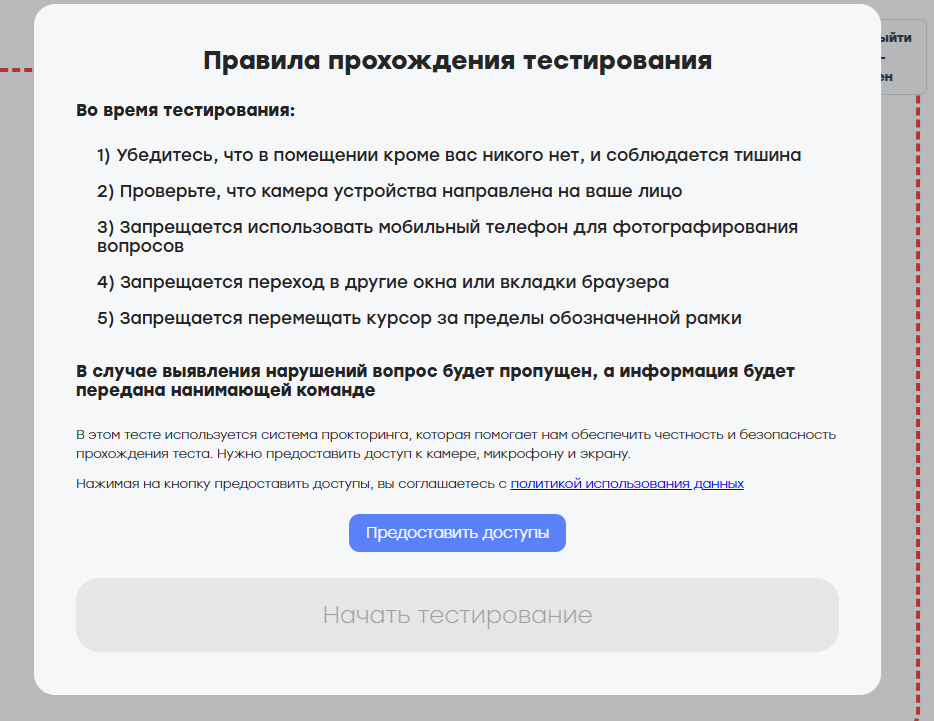This screenshot has width=934, height=721.
Task: Click the red dashed line at top left
Action: pyautogui.click(x=16, y=70)
